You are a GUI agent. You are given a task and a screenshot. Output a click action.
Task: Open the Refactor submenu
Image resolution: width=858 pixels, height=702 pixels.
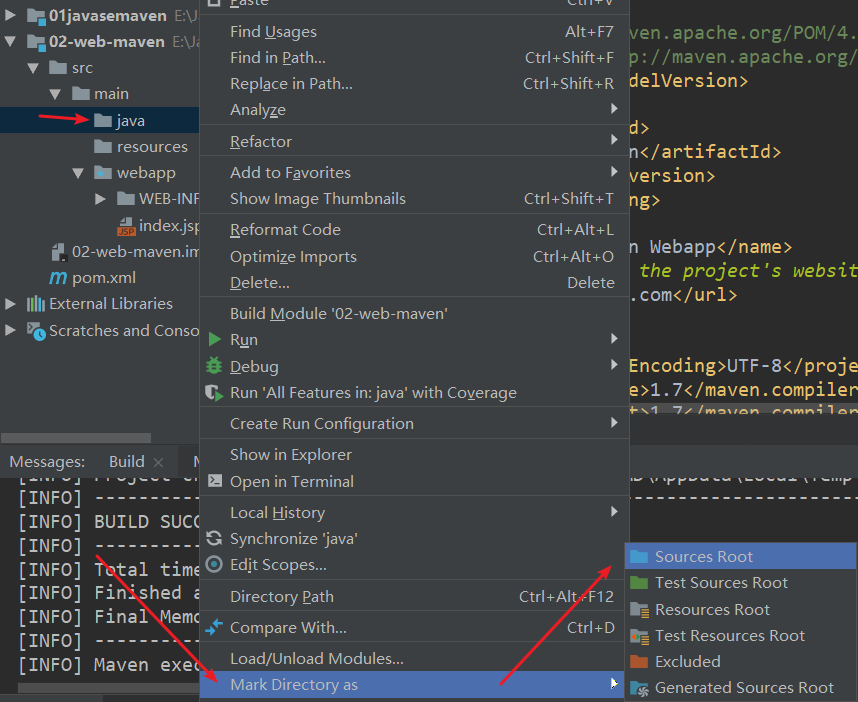click(261, 142)
